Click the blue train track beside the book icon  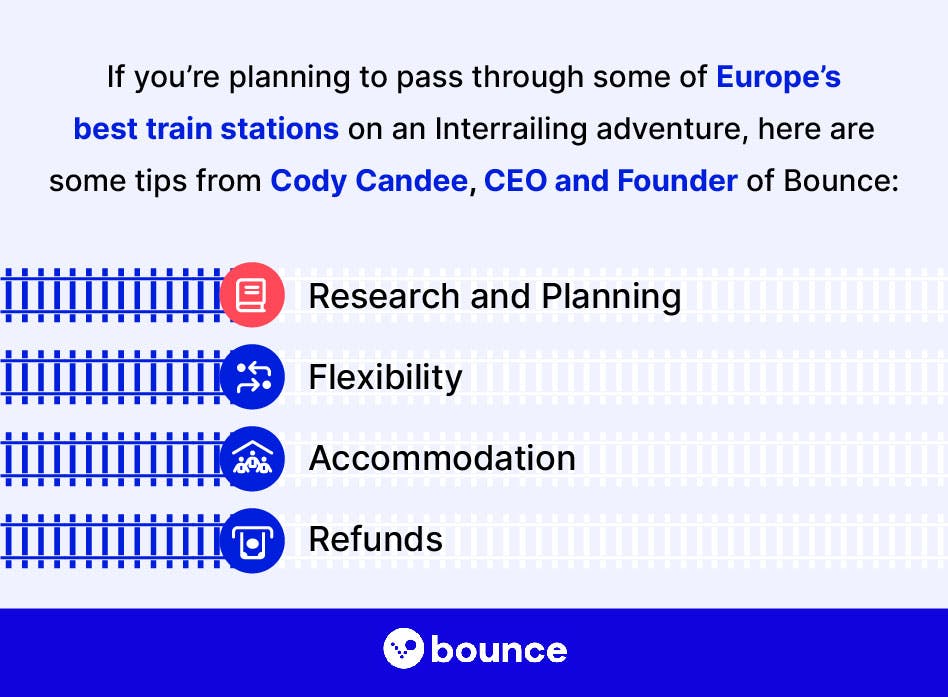point(110,295)
